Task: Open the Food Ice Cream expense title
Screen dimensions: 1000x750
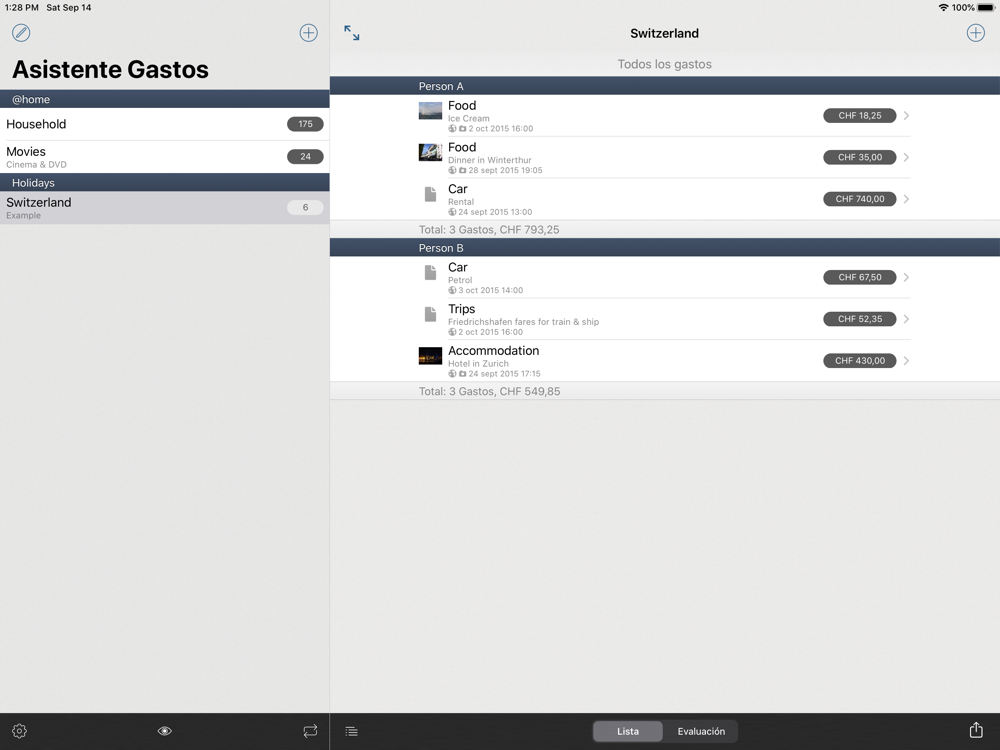Action: [462, 105]
